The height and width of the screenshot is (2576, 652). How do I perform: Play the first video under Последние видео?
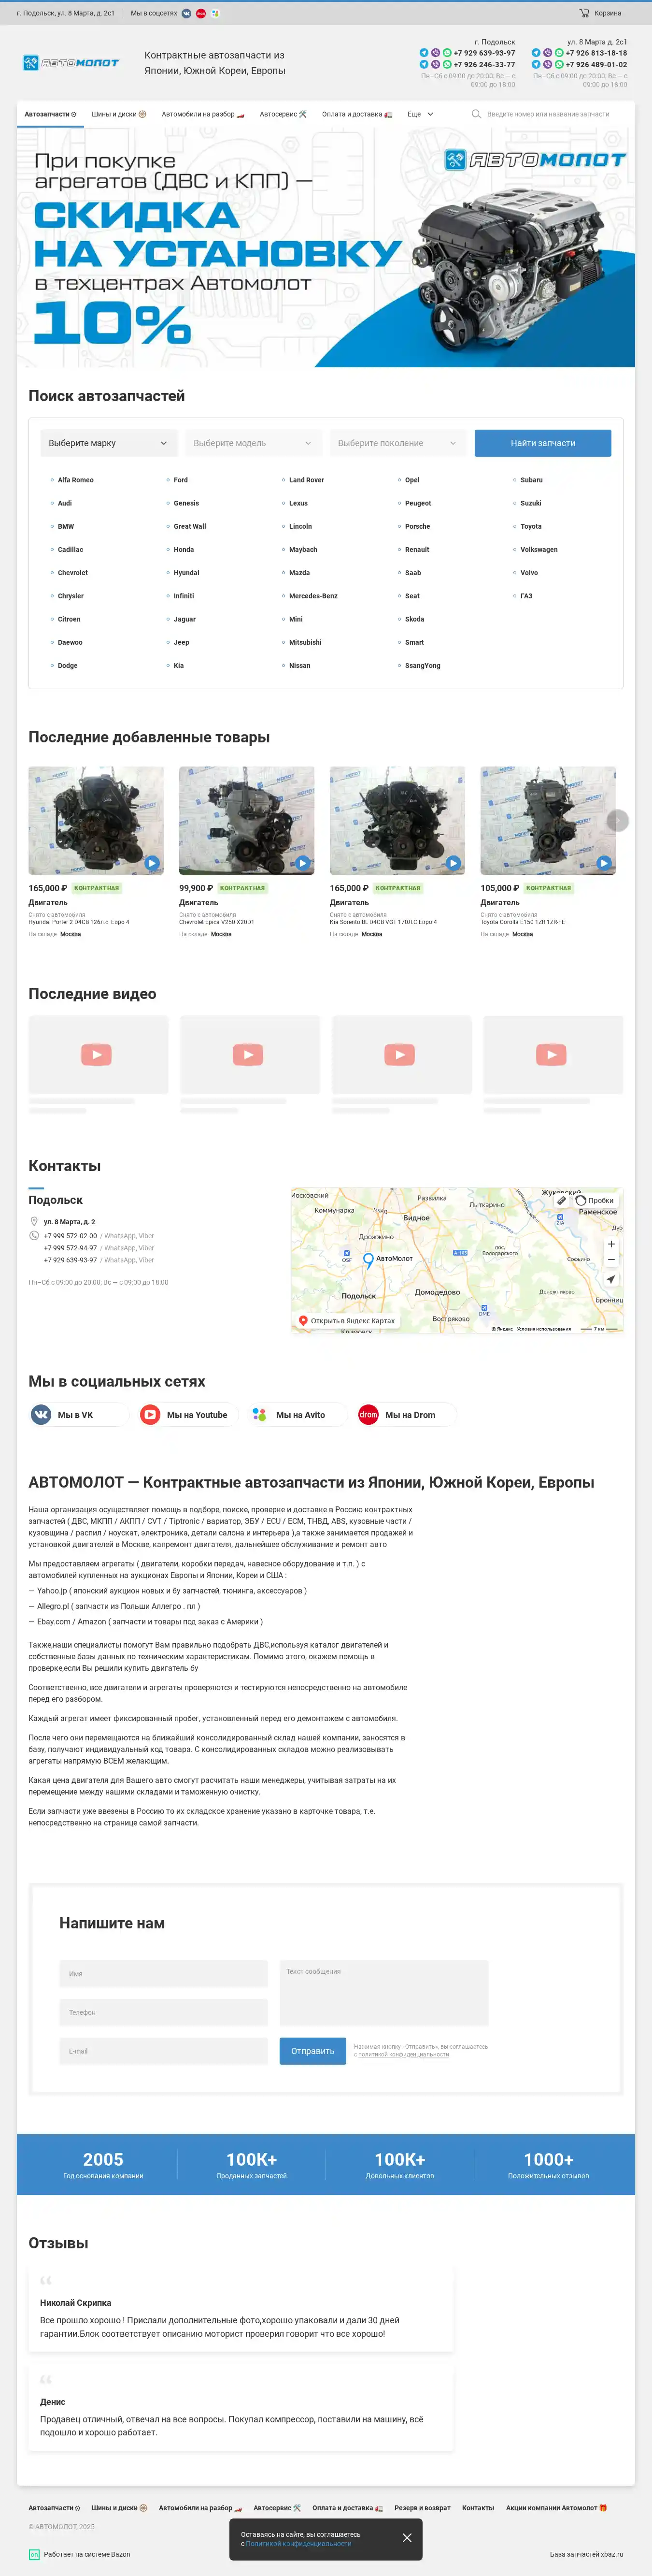click(97, 1054)
